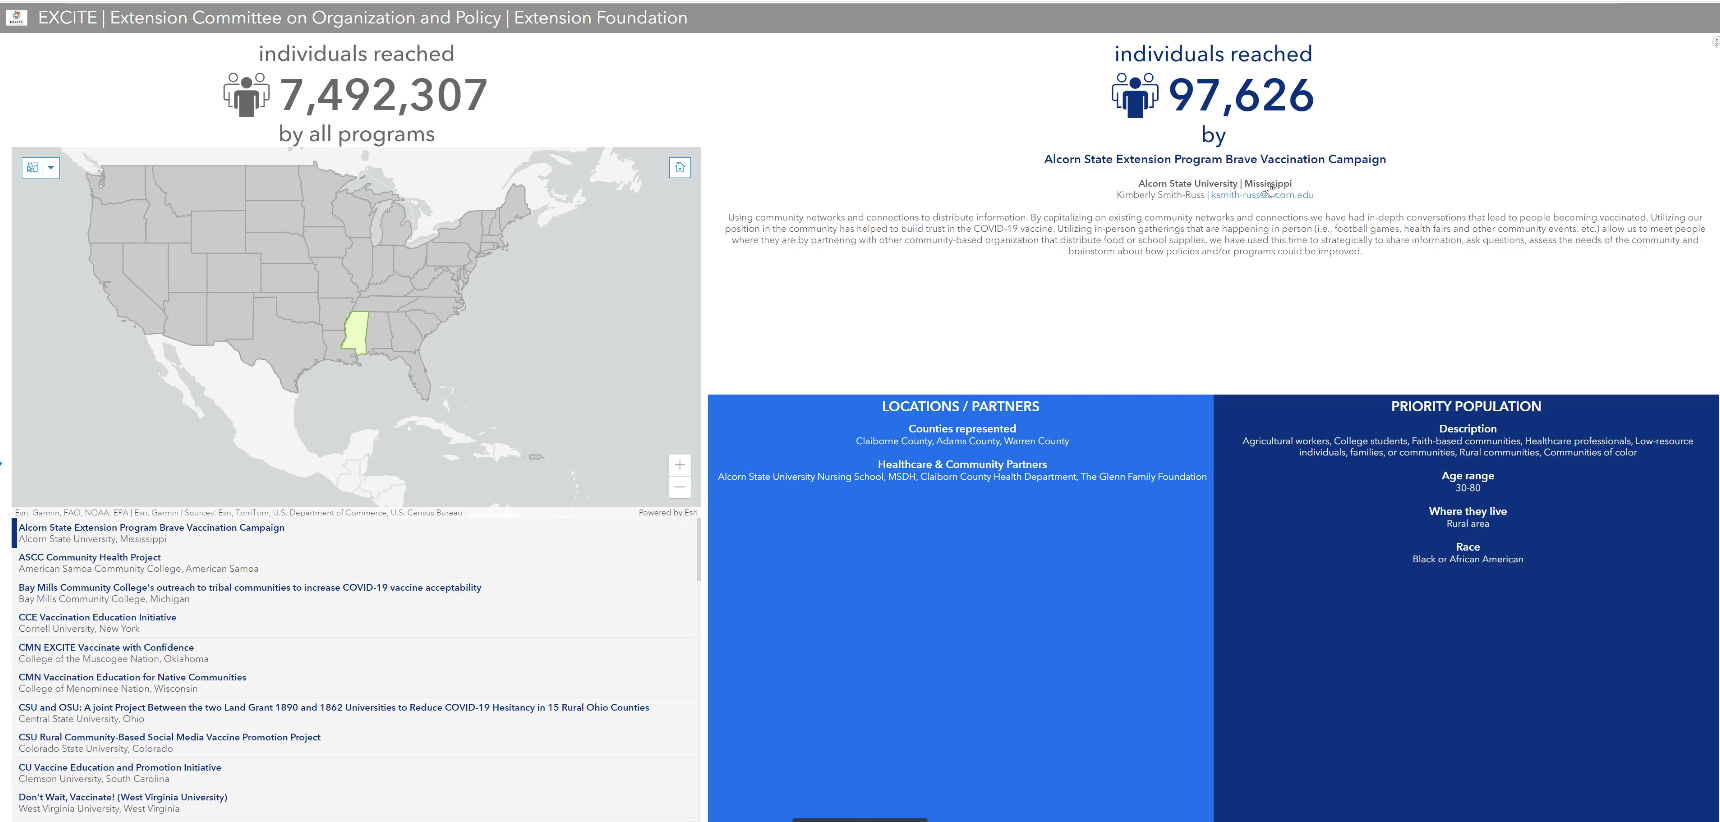This screenshot has width=1720, height=822.
Task: Click the 7,492,307 individuals reached total
Action: (x=383, y=95)
